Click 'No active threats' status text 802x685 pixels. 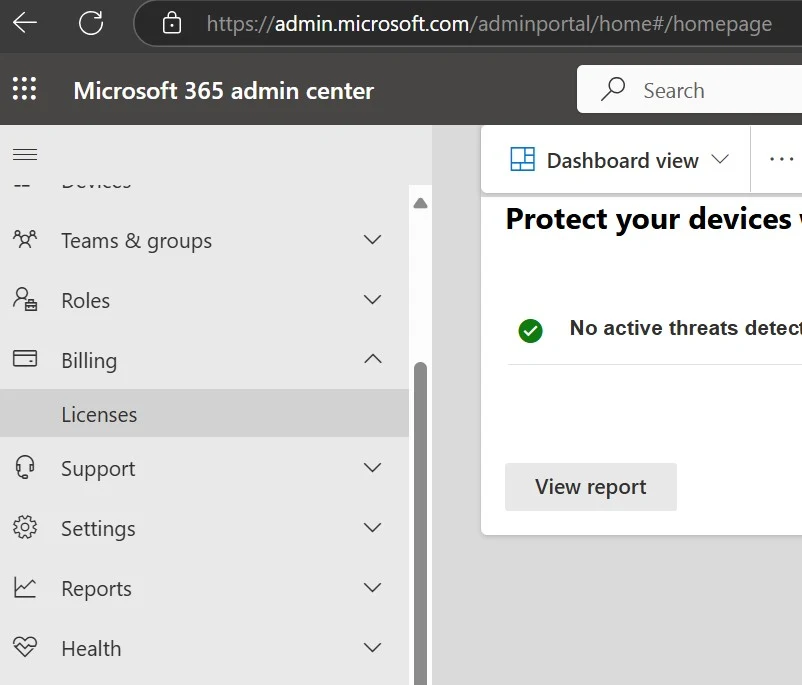point(685,327)
